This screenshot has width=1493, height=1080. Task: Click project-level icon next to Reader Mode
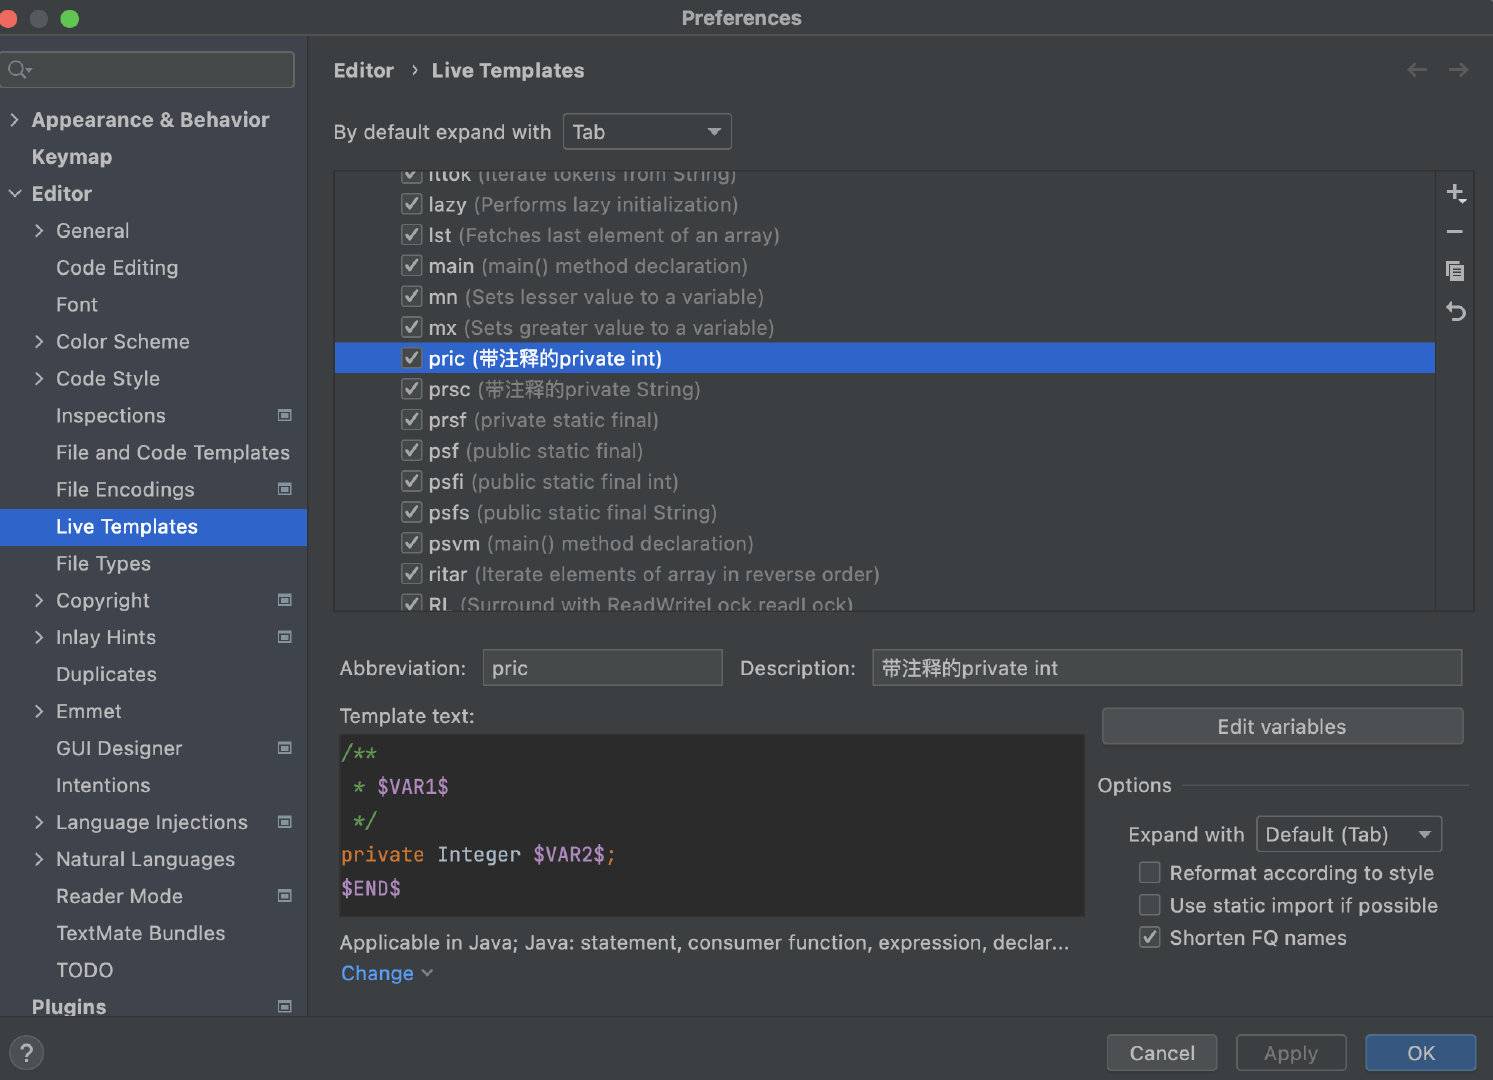point(285,896)
